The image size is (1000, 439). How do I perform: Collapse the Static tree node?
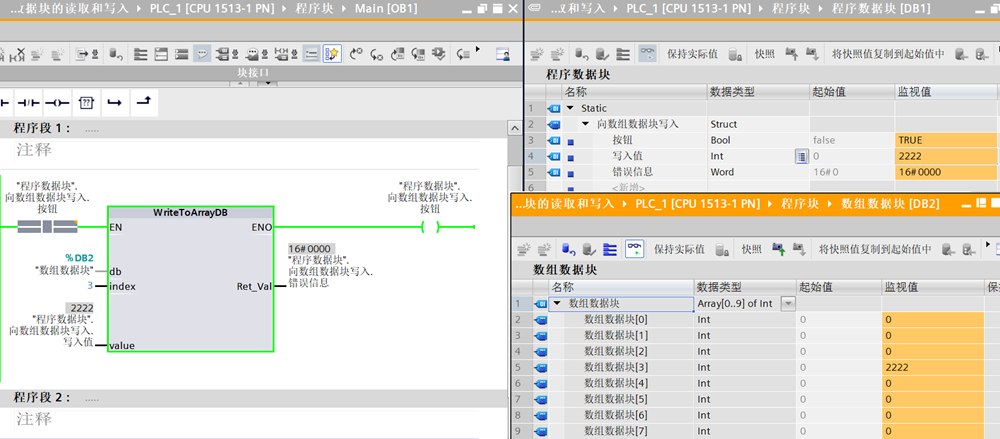(570, 108)
